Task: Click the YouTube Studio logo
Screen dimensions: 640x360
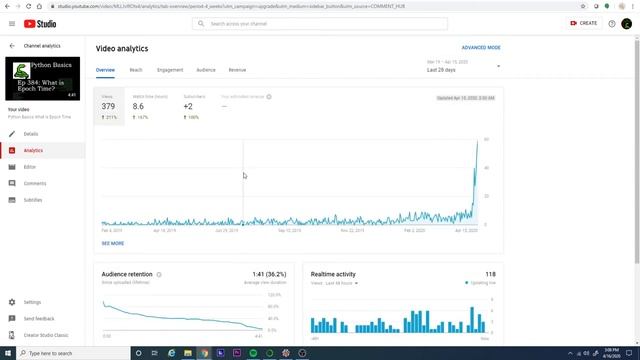Action: point(40,24)
